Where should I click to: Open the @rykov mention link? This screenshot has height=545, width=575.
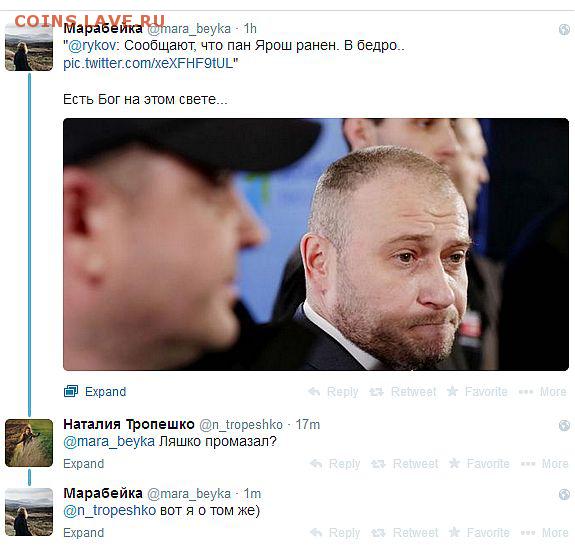point(92,46)
